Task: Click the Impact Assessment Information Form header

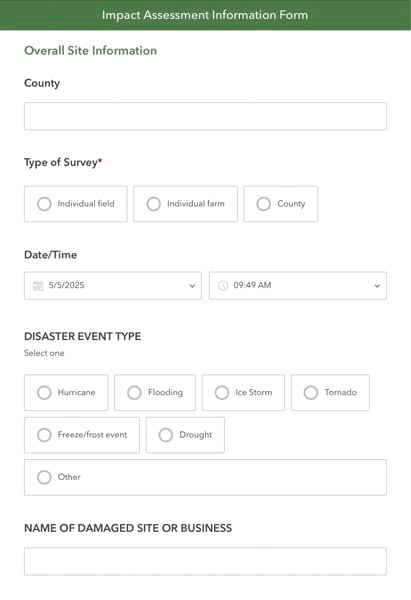Action: (205, 15)
